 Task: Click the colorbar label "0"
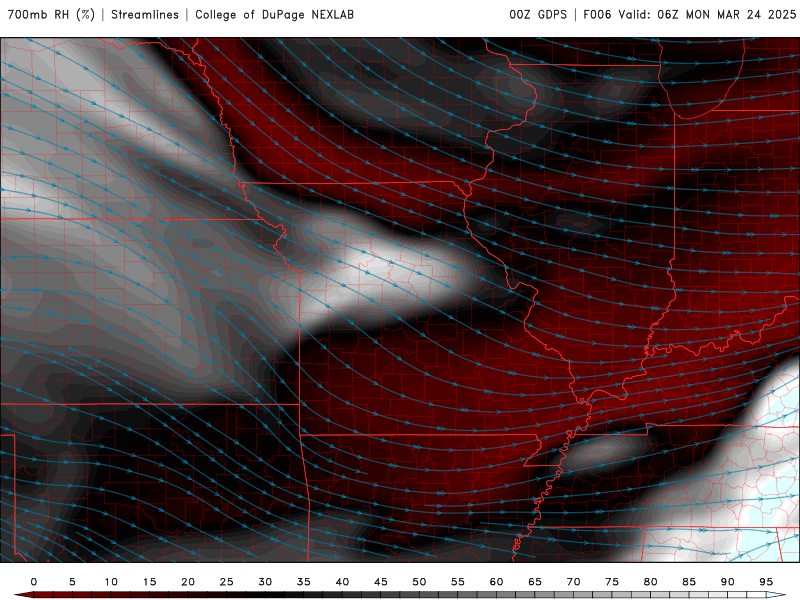(34, 582)
